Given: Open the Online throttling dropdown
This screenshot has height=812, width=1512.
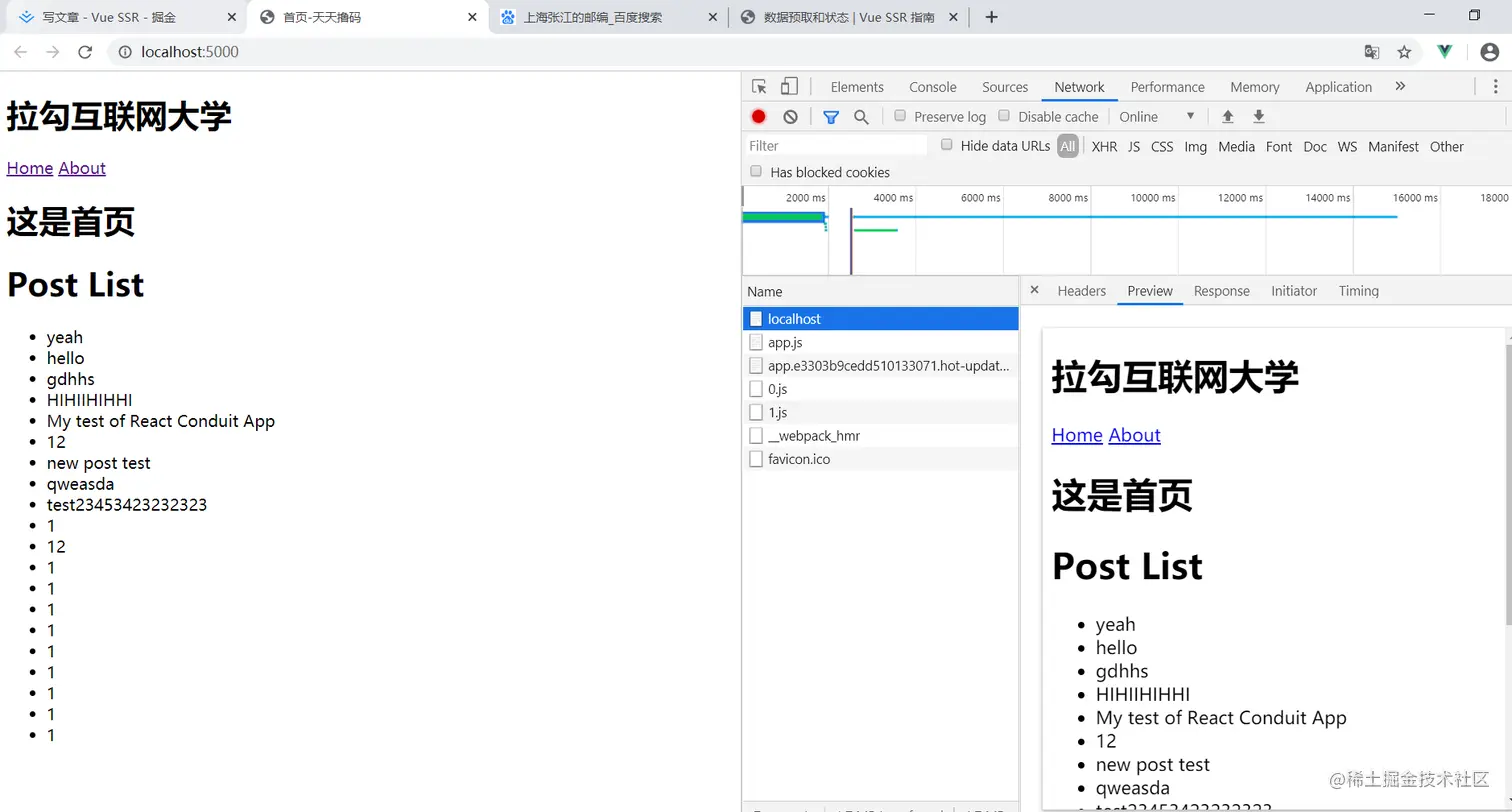Looking at the screenshot, I should coord(1157,117).
